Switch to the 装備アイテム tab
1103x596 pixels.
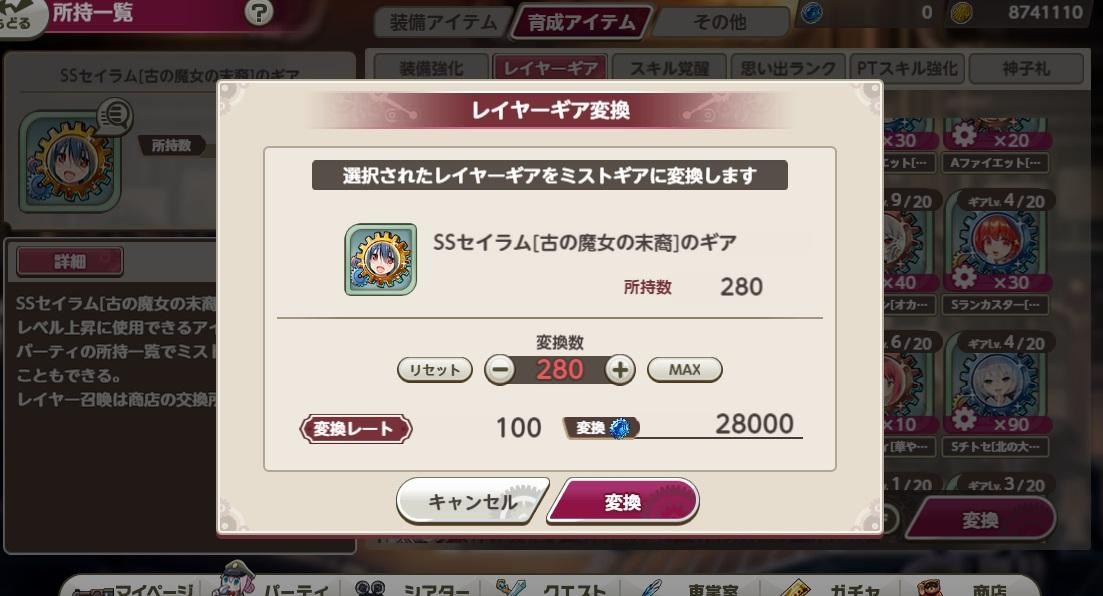pyautogui.click(x=443, y=23)
